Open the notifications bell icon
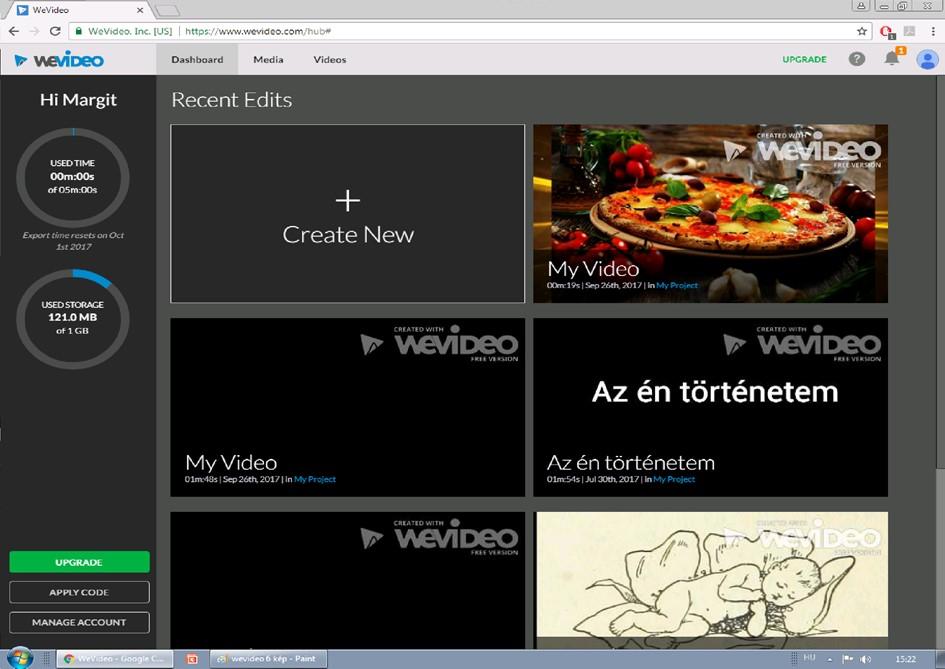 tap(891, 58)
